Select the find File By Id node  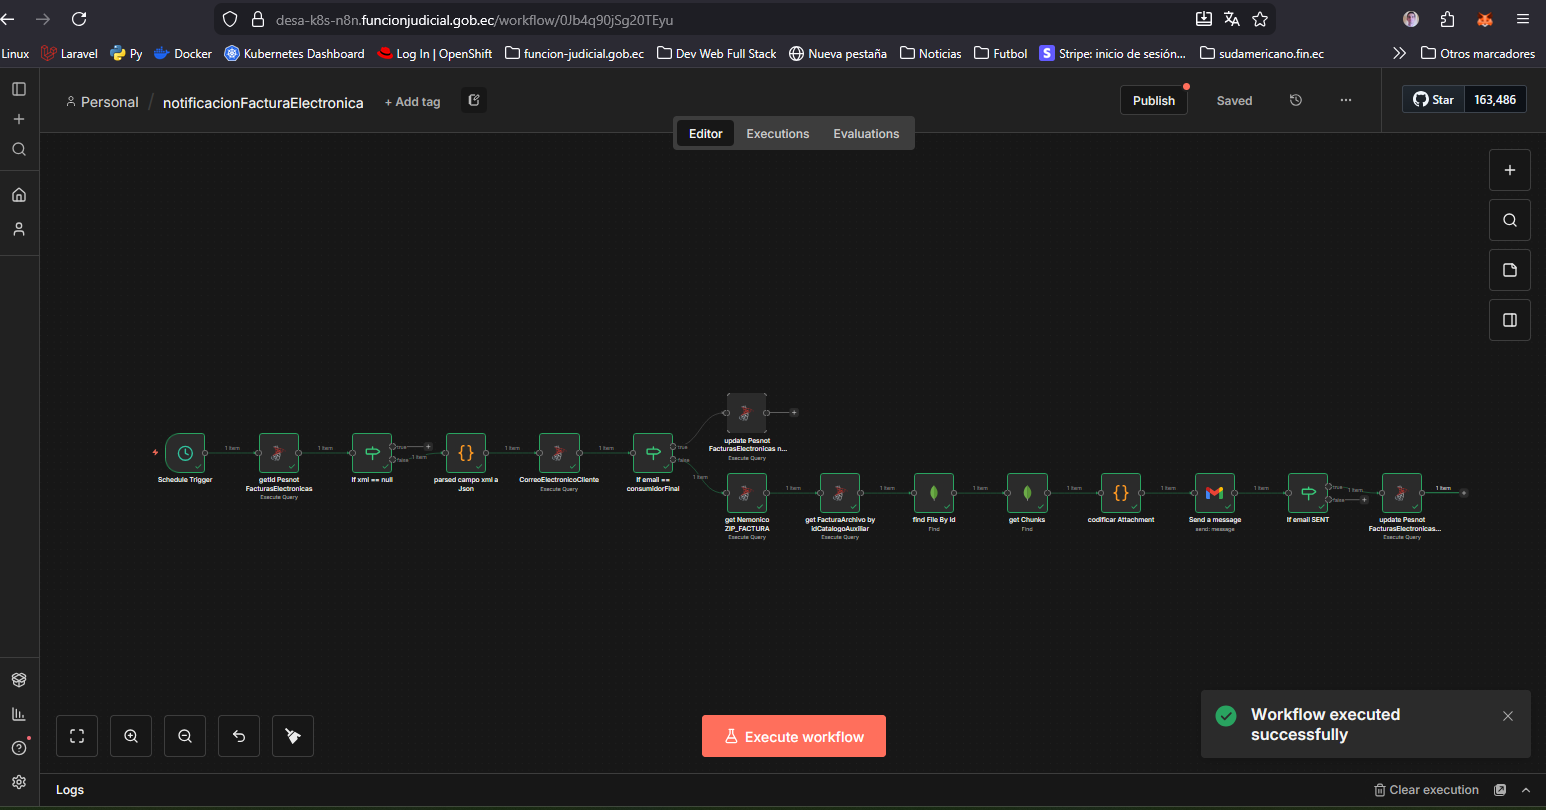click(x=933, y=493)
